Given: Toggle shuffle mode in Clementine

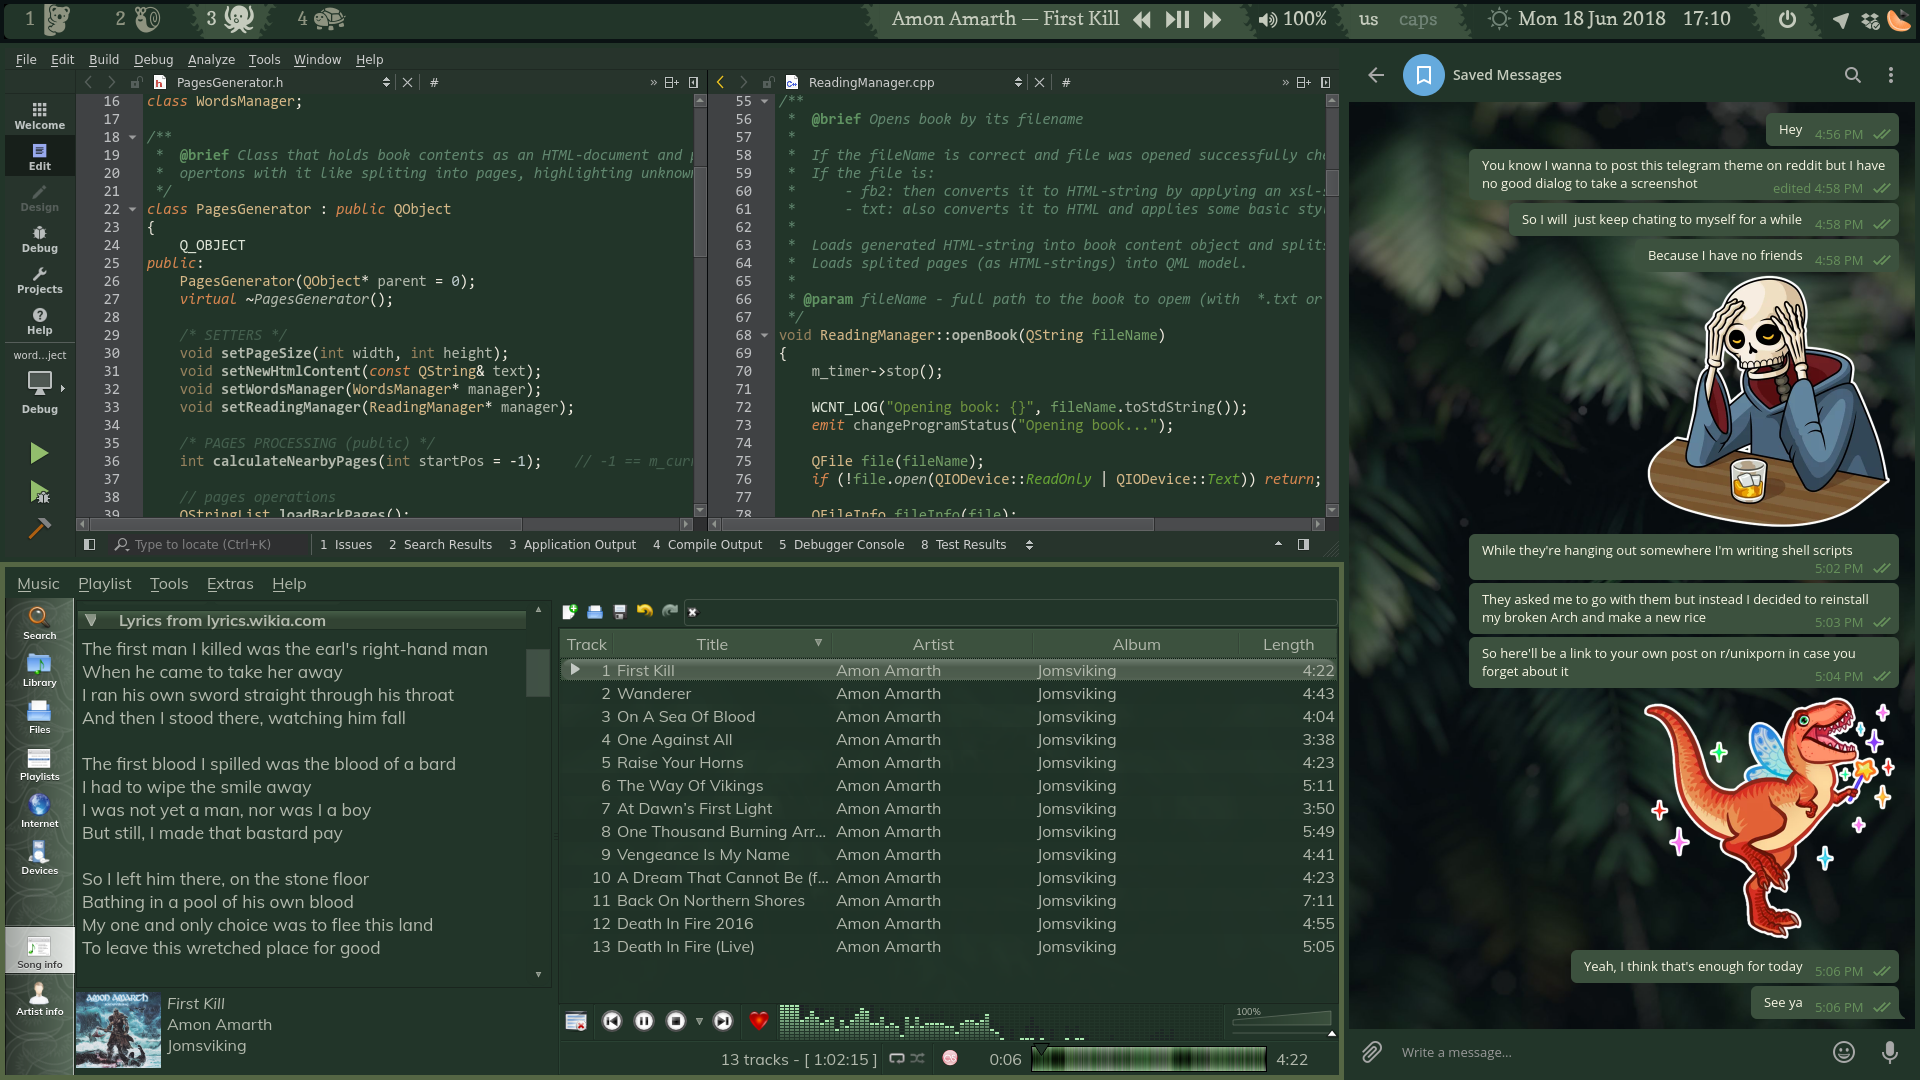Looking at the screenshot, I should click(x=917, y=1058).
